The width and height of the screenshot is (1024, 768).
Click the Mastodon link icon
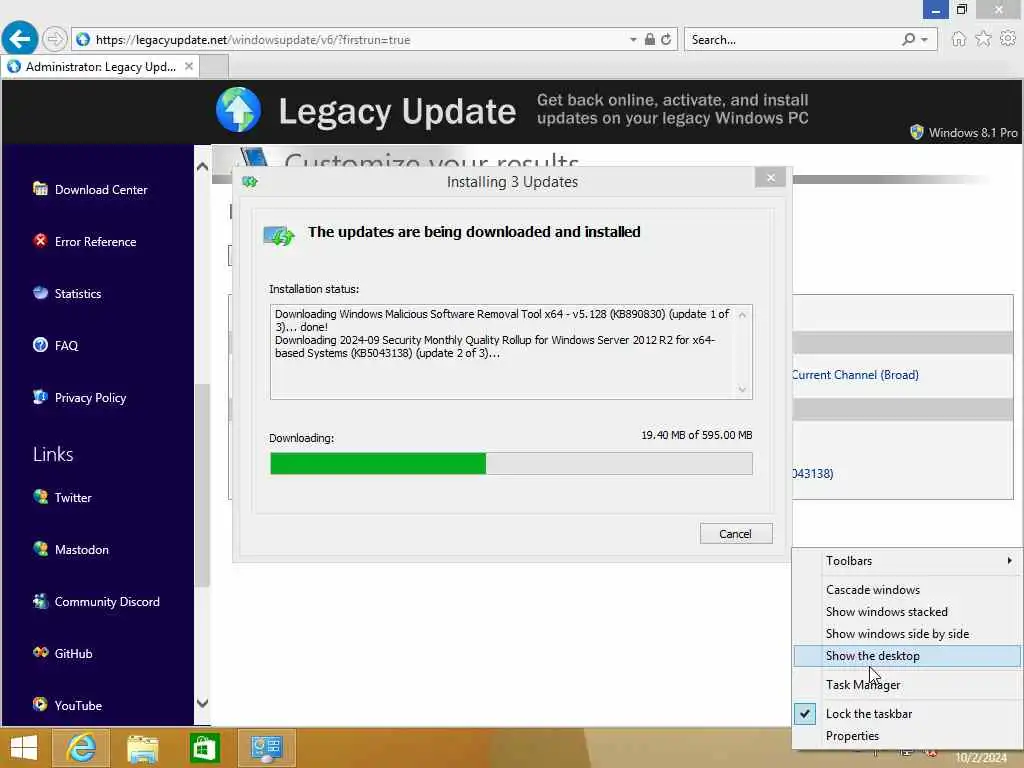[40, 549]
